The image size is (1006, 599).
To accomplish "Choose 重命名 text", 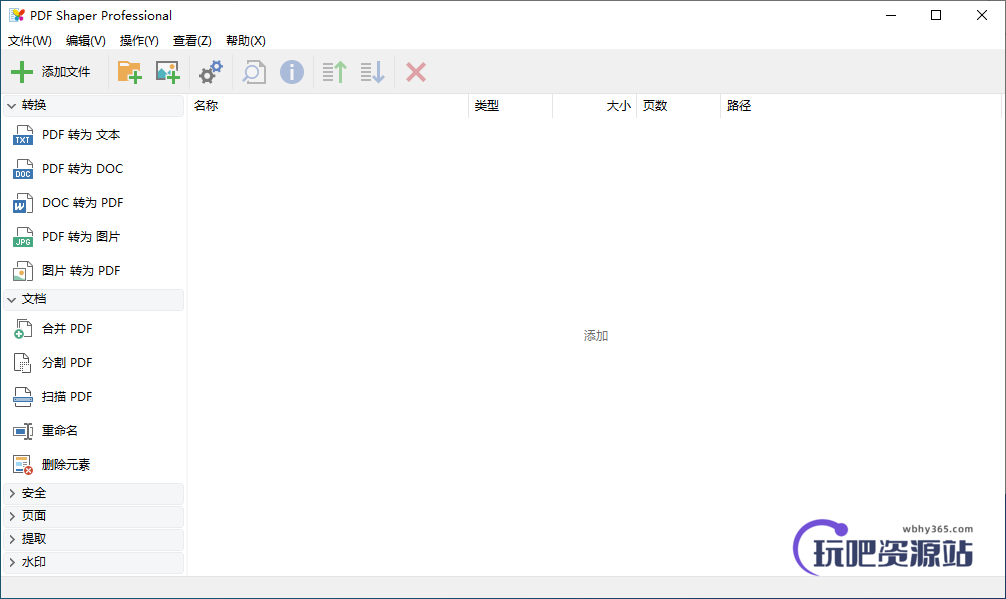I will (x=60, y=430).
